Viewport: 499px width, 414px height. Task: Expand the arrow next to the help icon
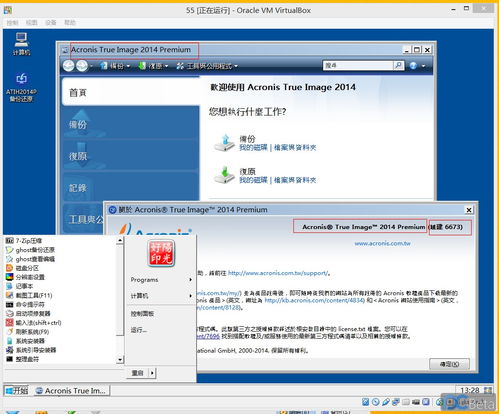pos(423,66)
